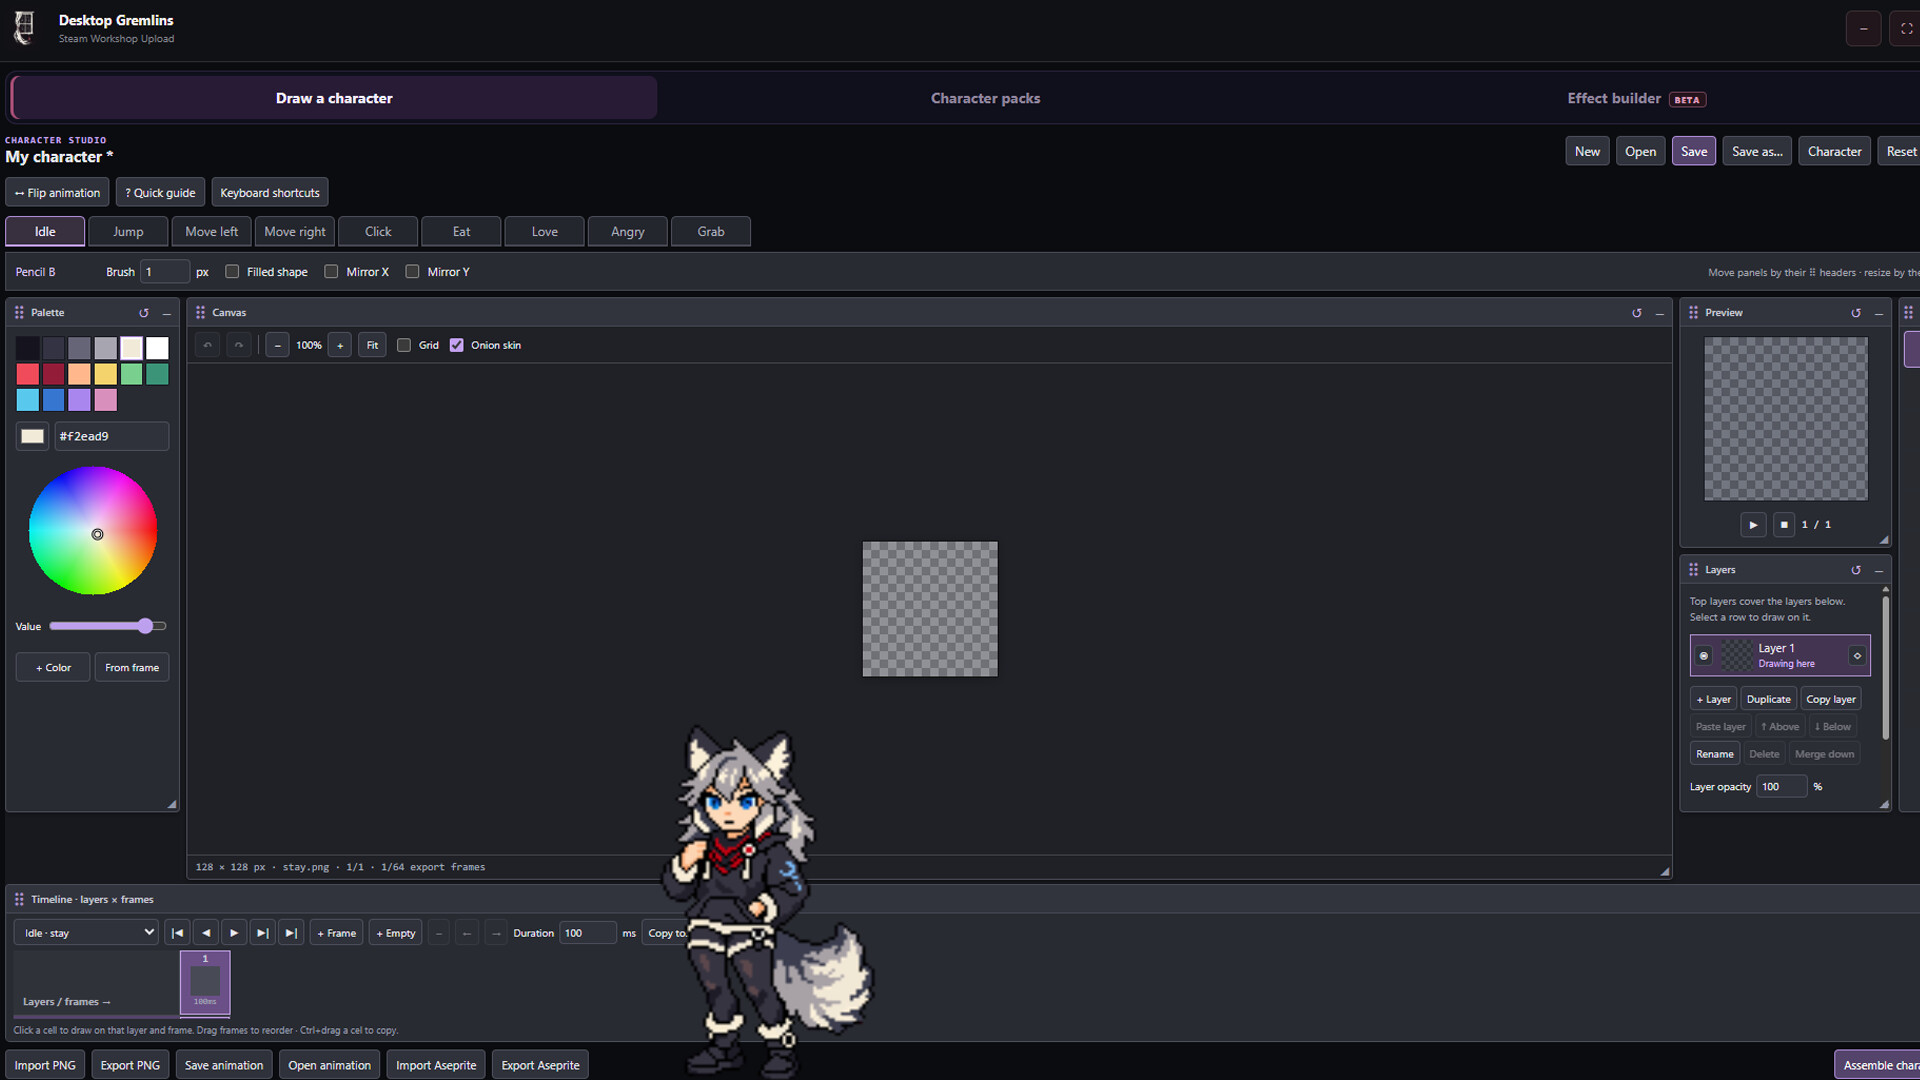Collapse the Layers panel
The width and height of the screenshot is (1920, 1080).
pyautogui.click(x=1879, y=570)
